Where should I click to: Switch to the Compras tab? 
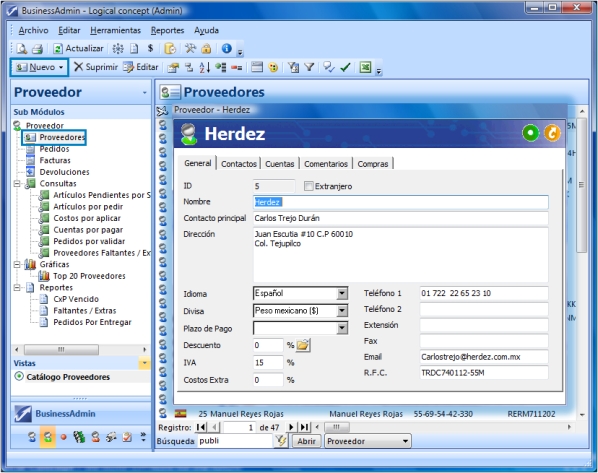point(373,164)
